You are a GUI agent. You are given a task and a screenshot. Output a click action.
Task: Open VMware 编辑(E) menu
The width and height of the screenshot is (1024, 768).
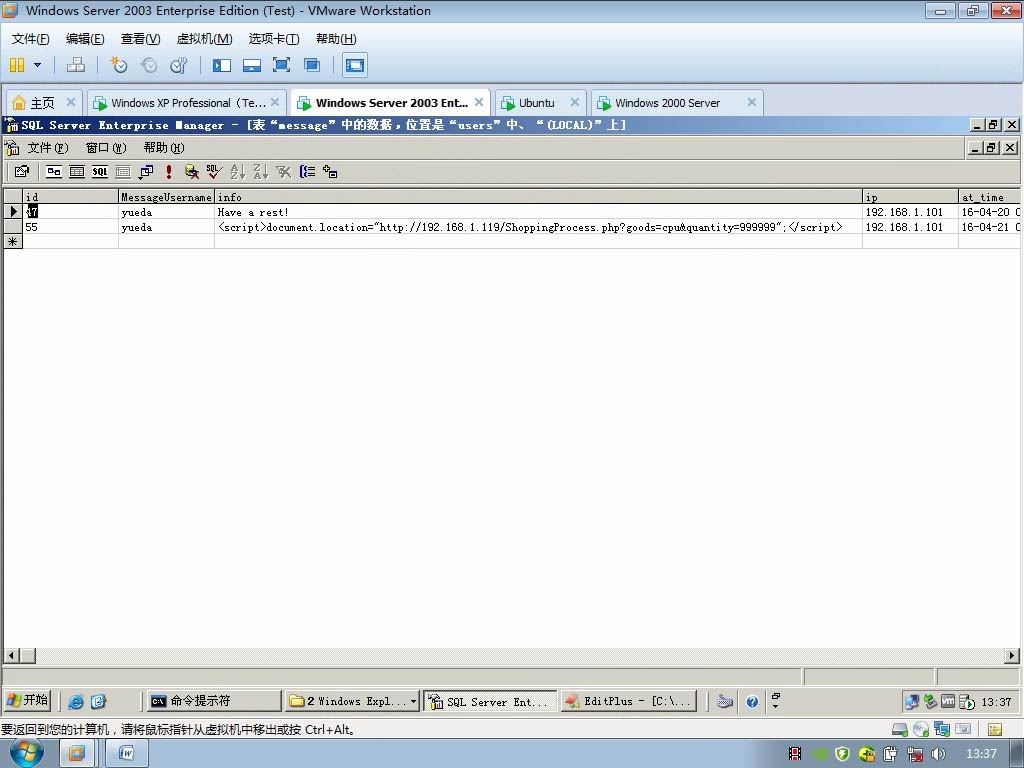click(x=85, y=39)
